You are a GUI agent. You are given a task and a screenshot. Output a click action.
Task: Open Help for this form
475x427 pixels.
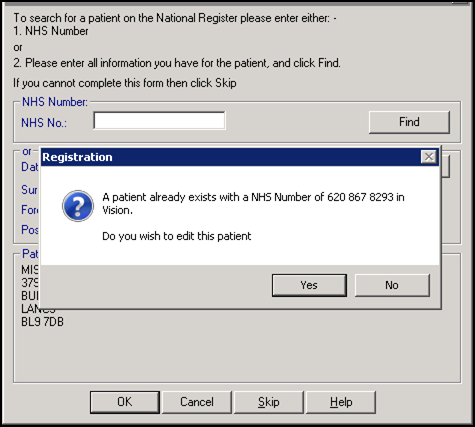[x=341, y=402]
